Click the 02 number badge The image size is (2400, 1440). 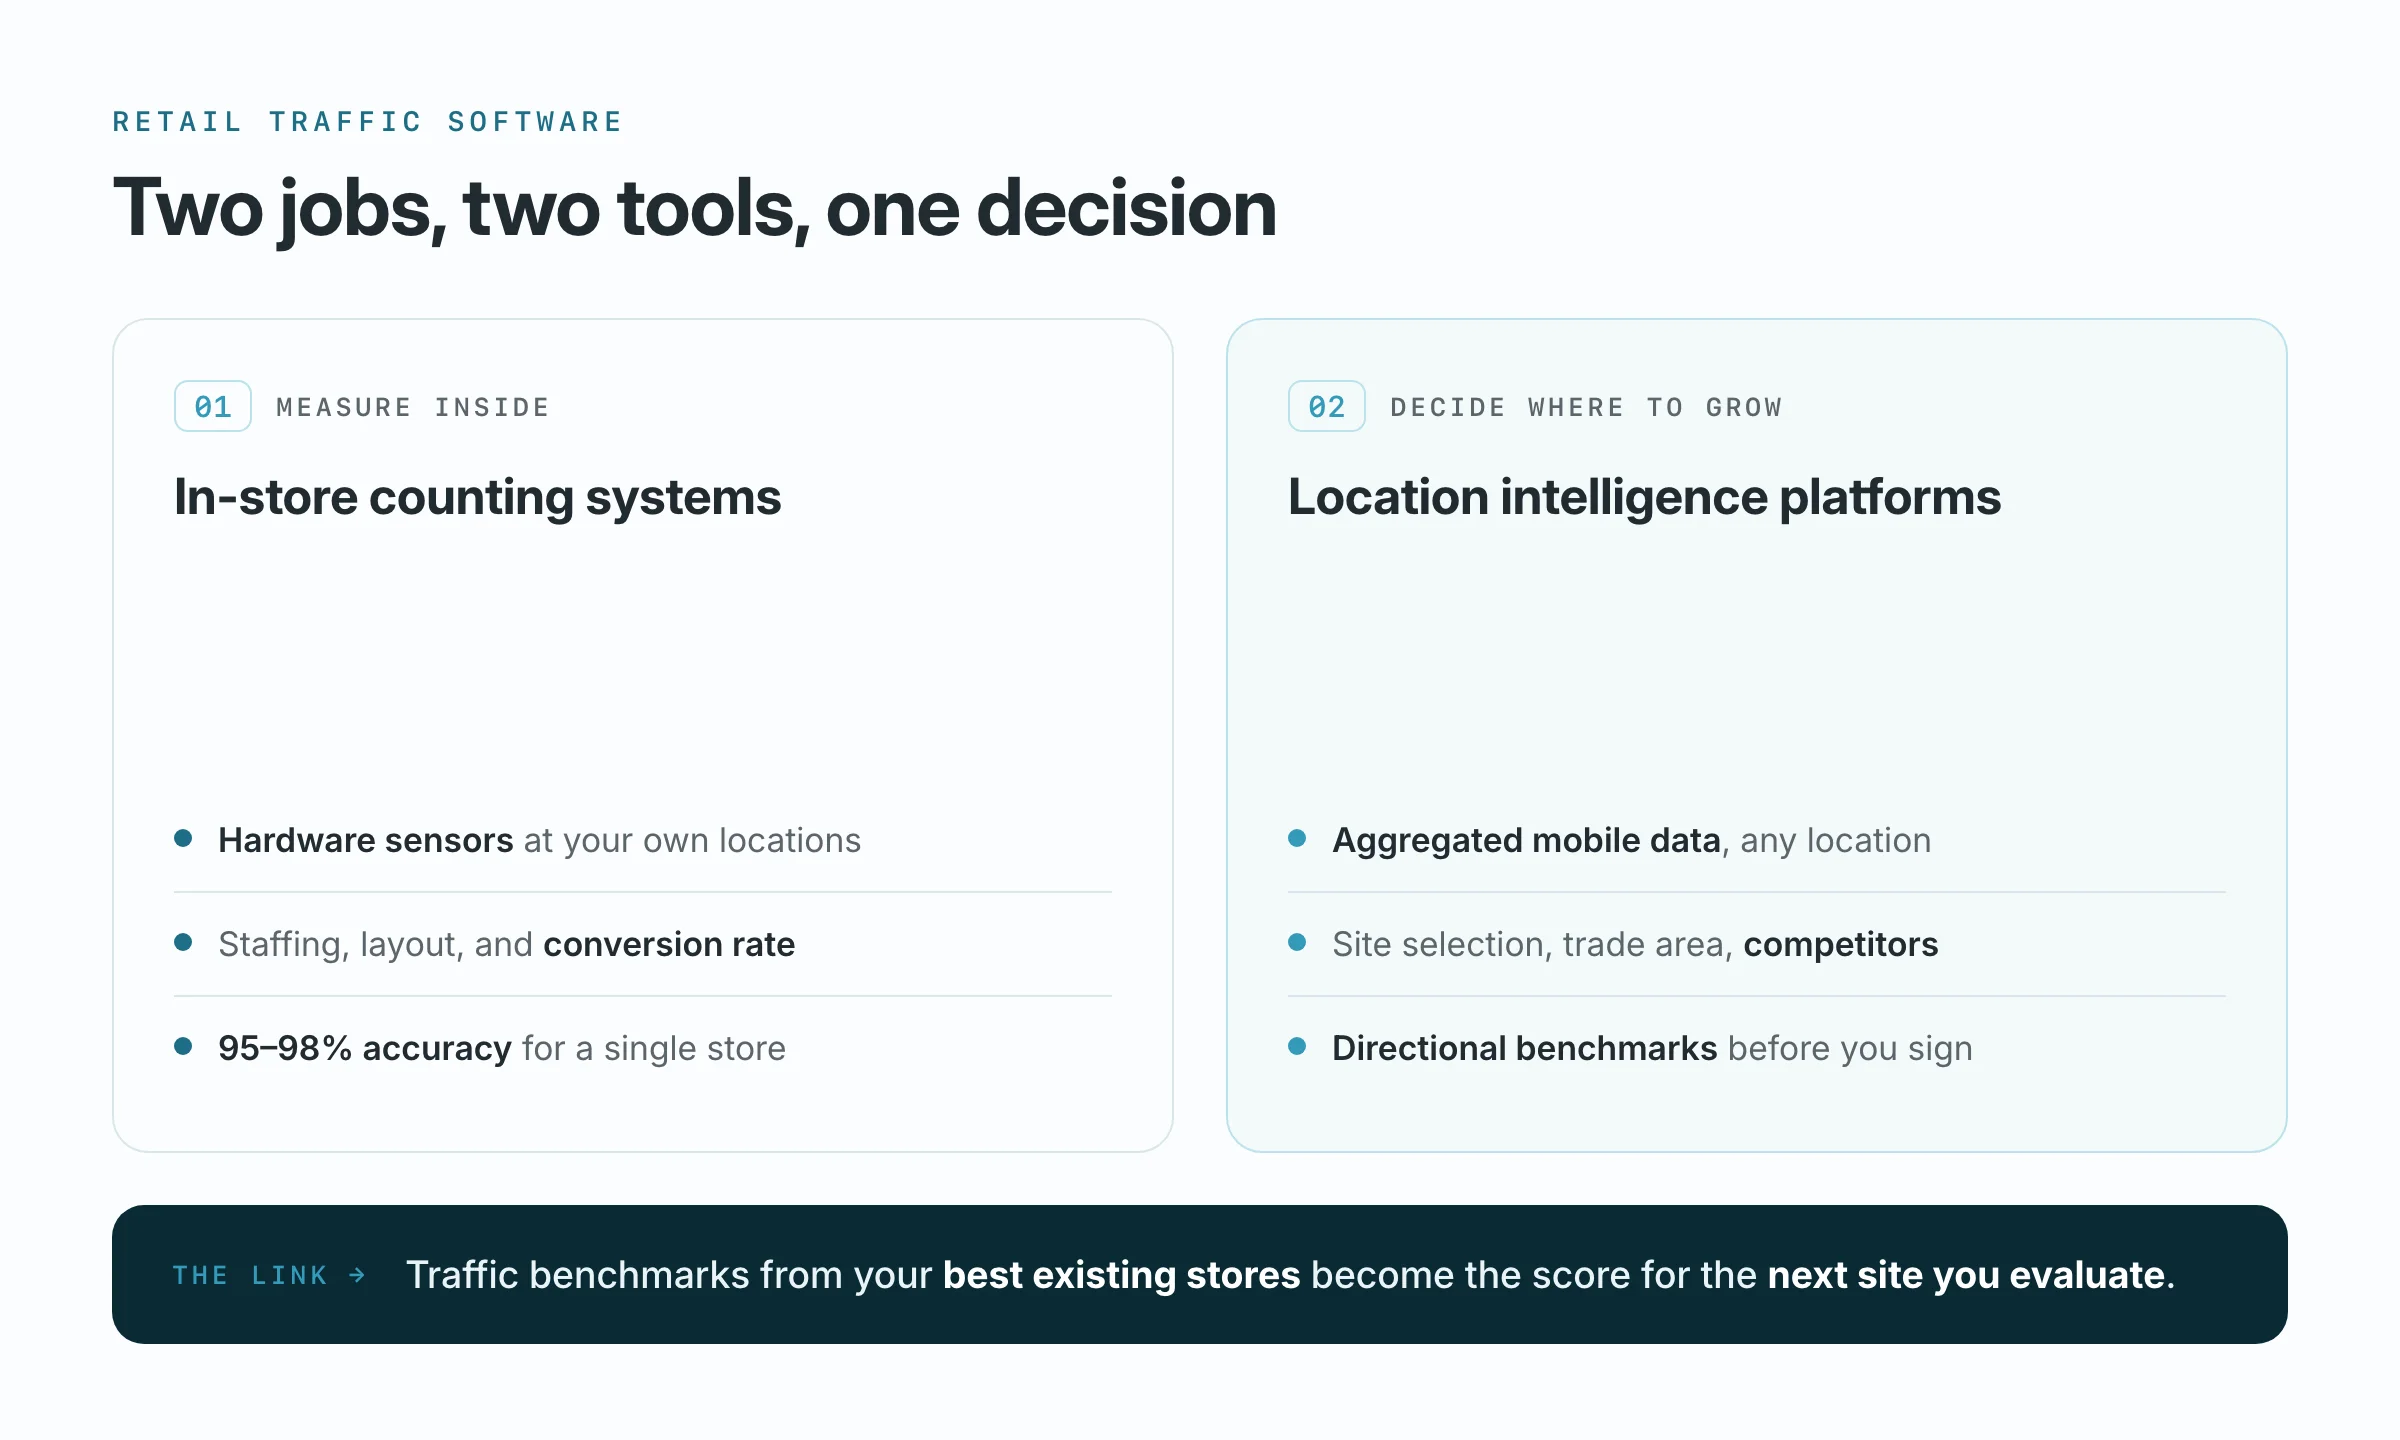1327,406
